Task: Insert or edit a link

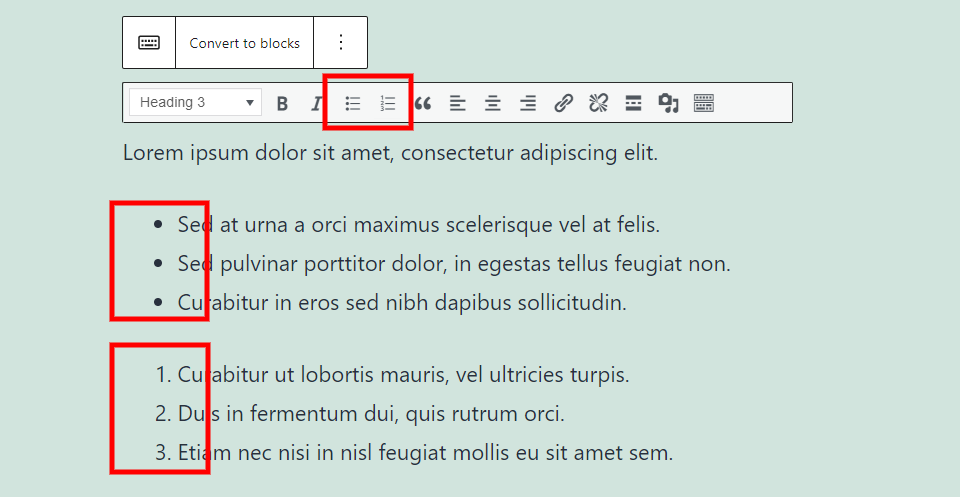Action: coord(563,103)
